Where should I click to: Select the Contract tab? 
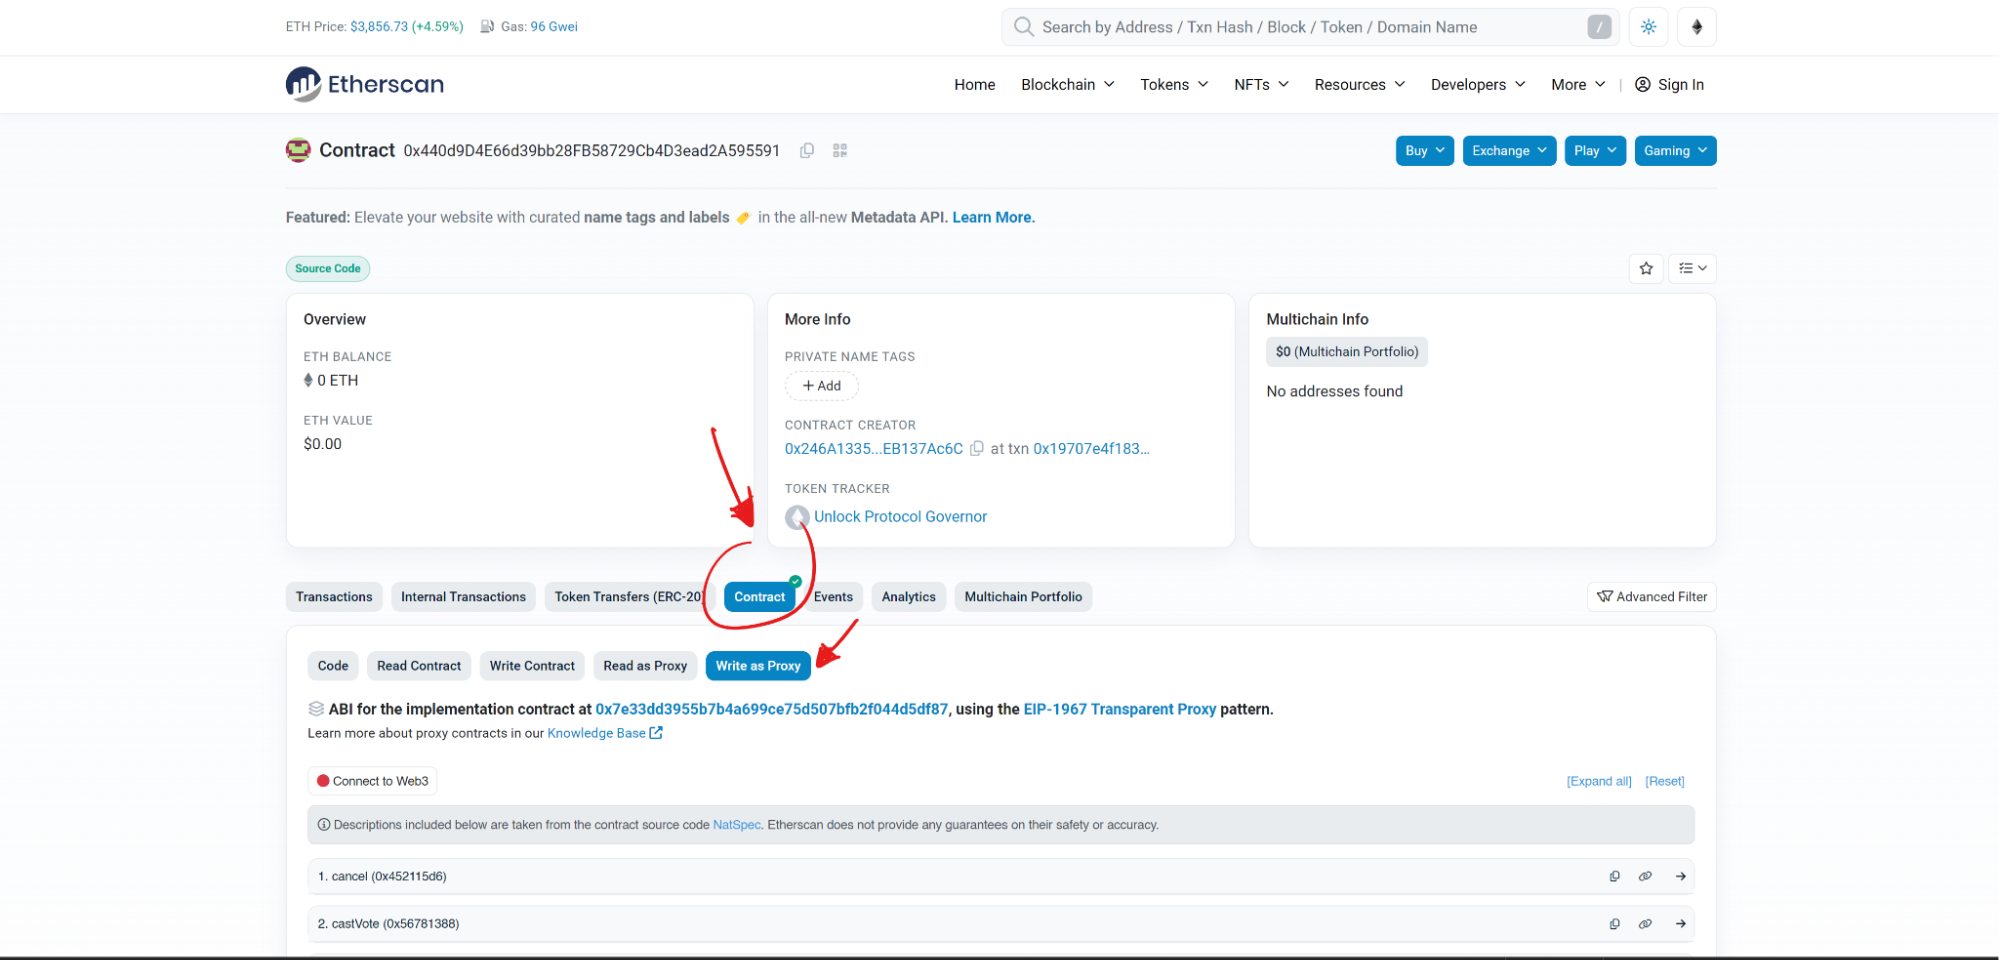(x=759, y=597)
